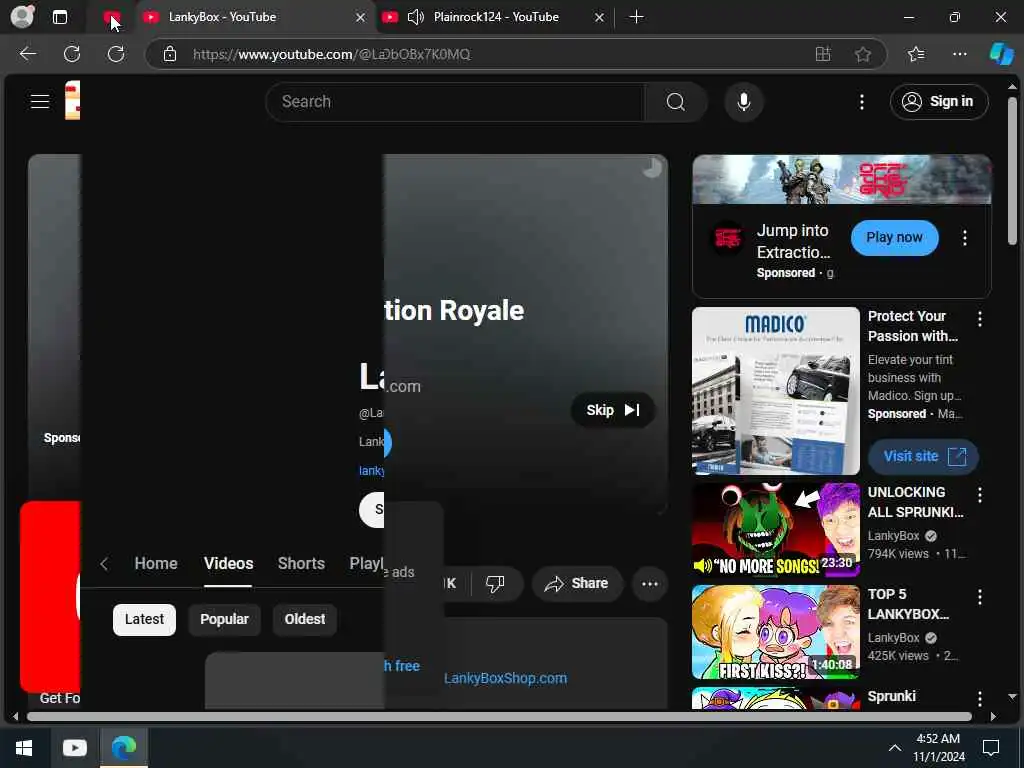The width and height of the screenshot is (1024, 768).
Task: Select the channel Home tab
Action: (156, 564)
